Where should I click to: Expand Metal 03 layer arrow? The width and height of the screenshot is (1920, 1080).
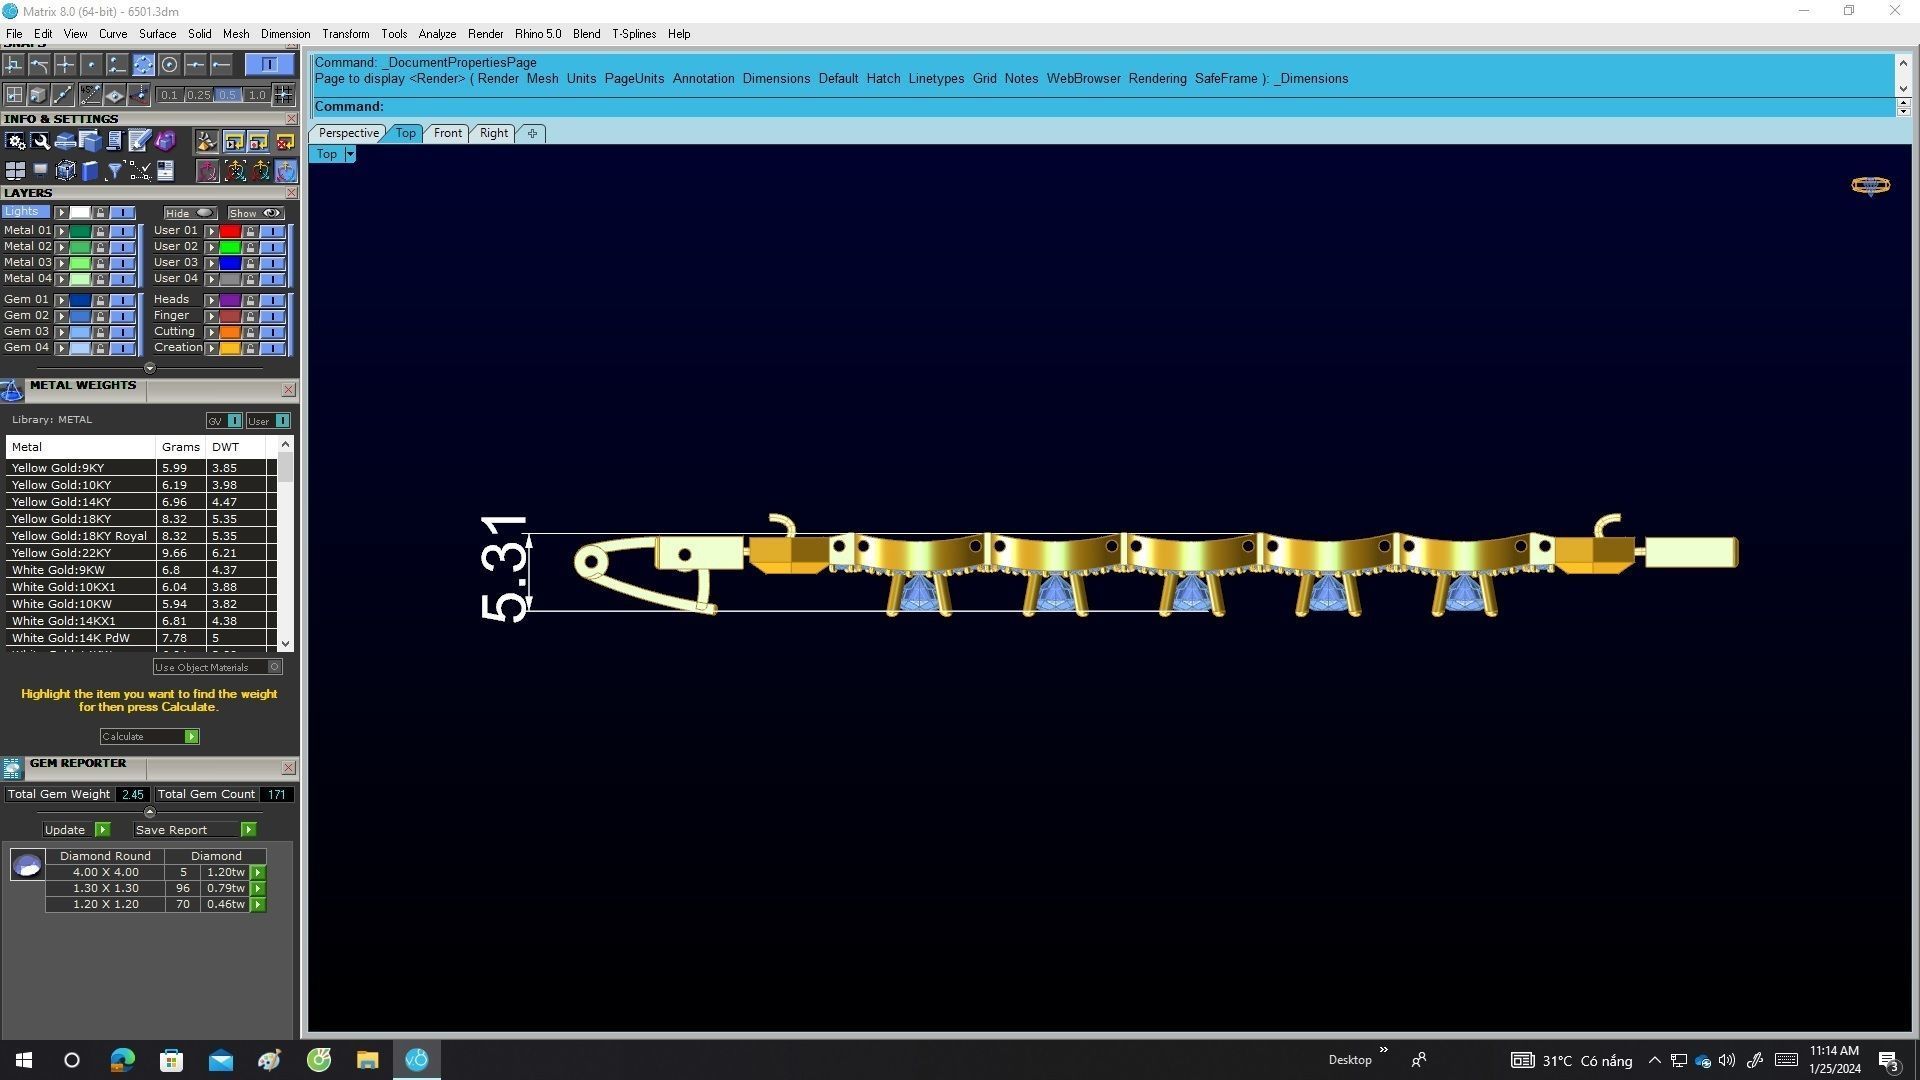(62, 263)
